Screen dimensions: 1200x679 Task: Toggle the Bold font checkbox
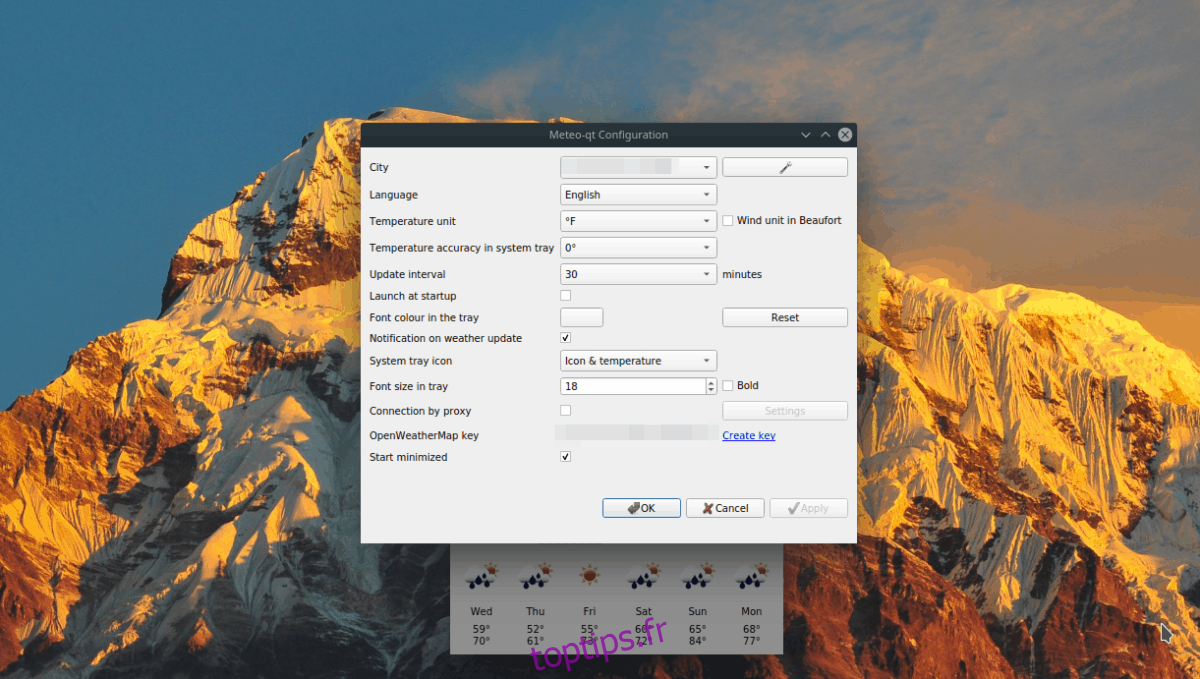[728, 386]
